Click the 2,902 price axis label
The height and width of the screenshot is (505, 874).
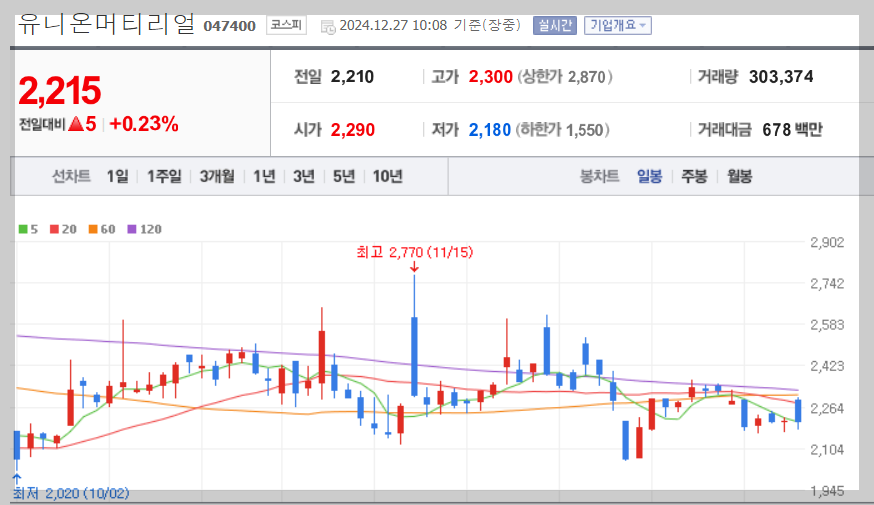tap(827, 242)
